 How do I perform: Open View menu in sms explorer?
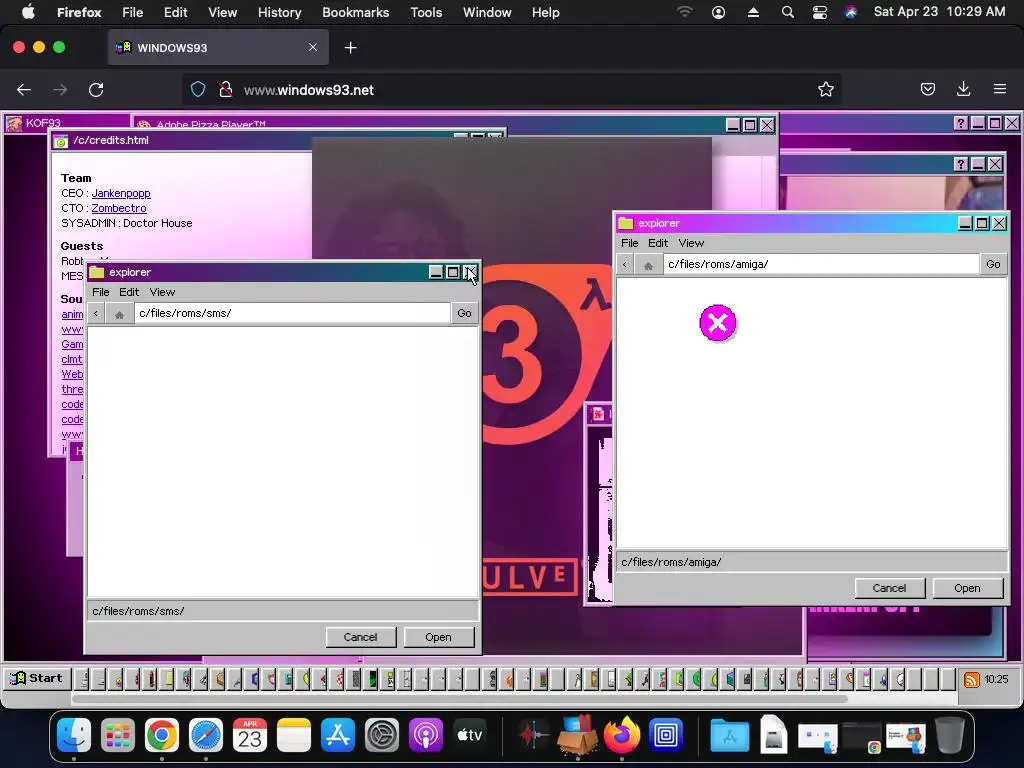pos(162,292)
